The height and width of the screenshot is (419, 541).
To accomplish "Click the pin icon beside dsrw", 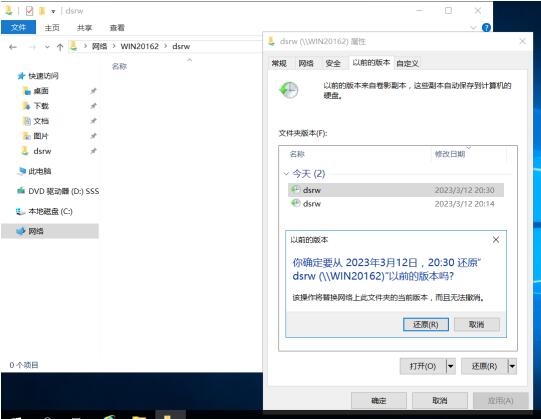I will coord(93,151).
